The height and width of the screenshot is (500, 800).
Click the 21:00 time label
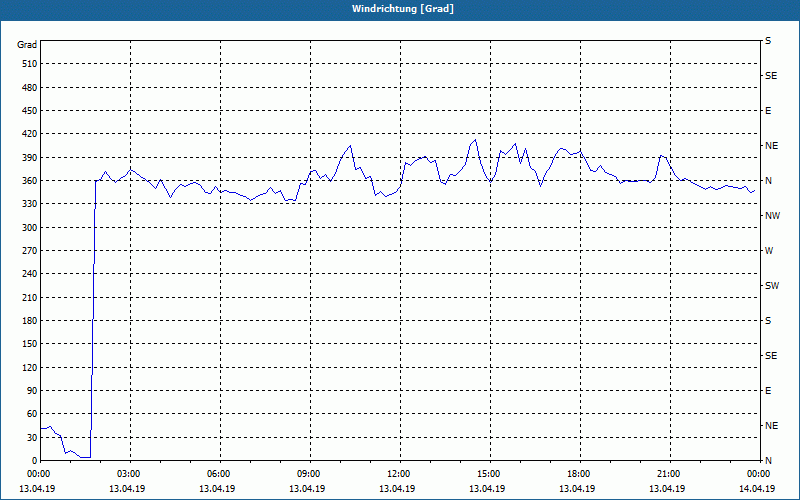pyautogui.click(x=667, y=474)
